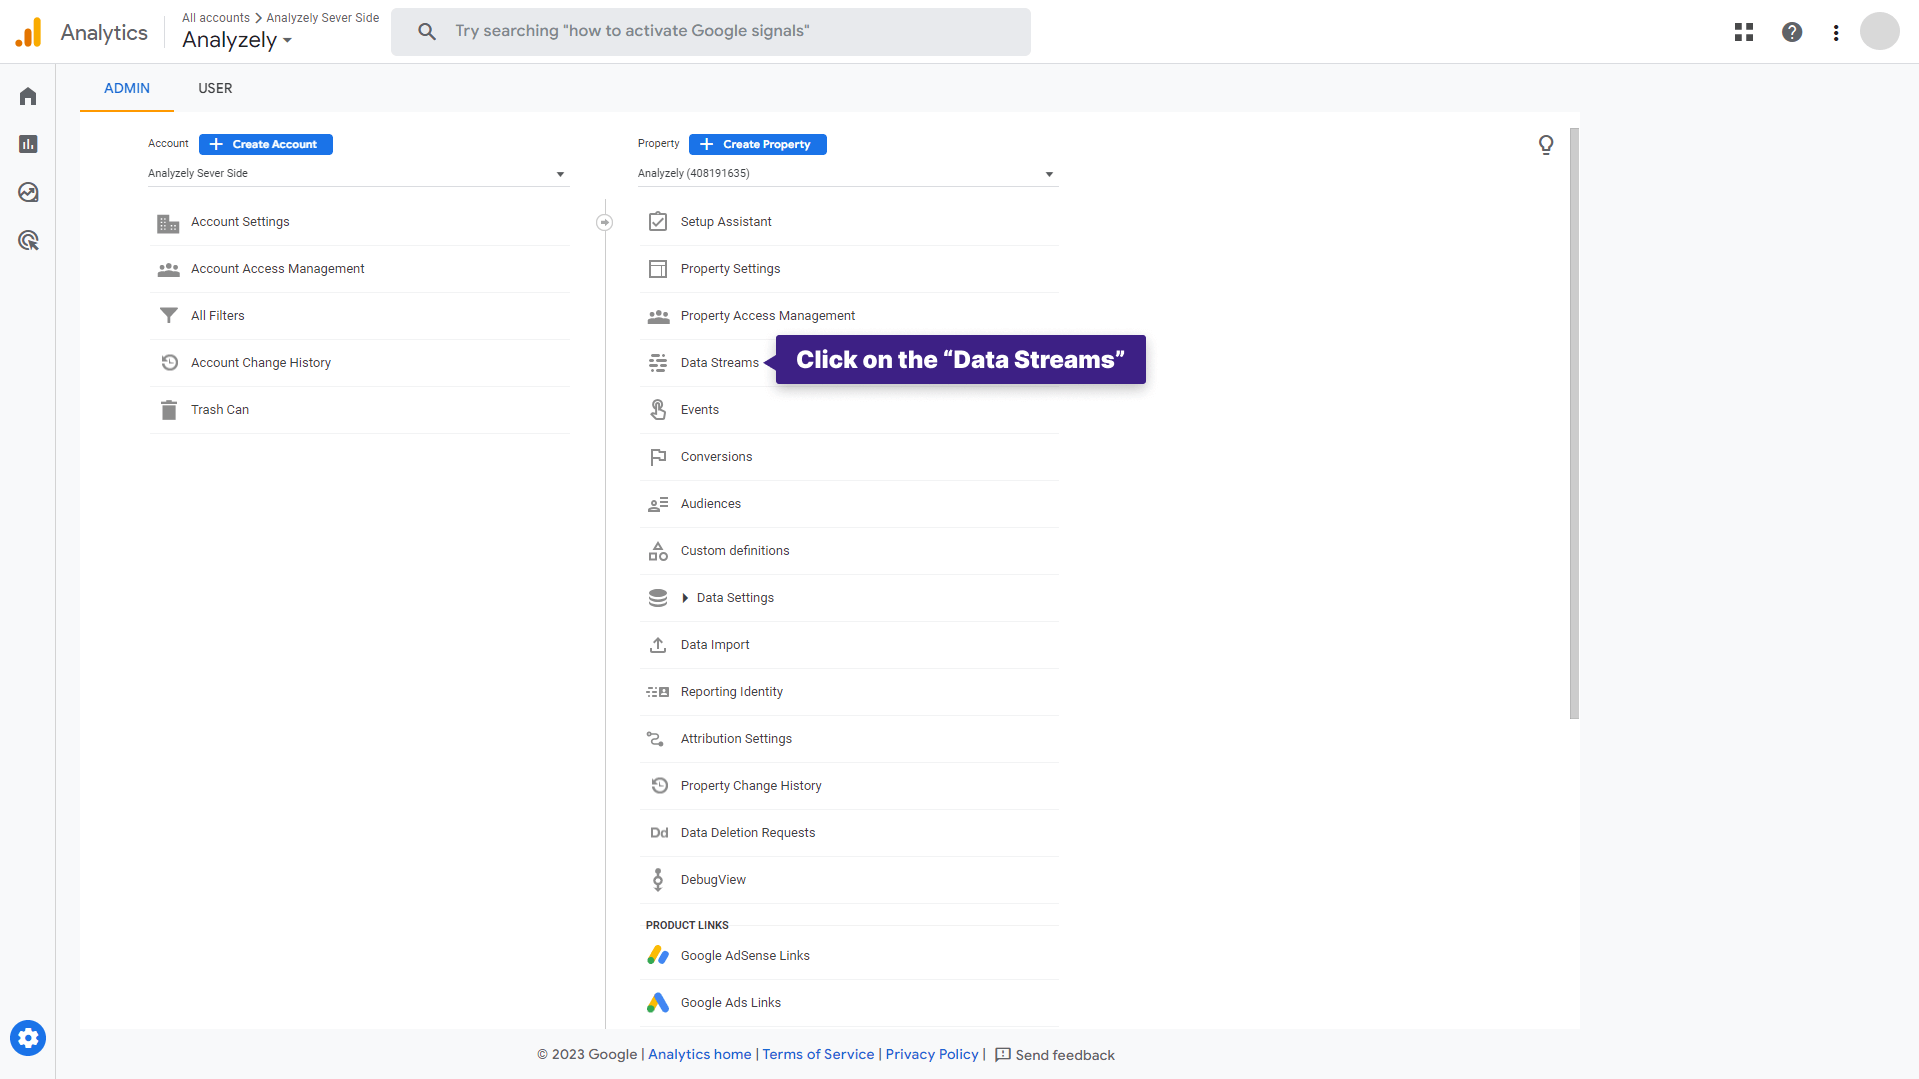Click the All Filters funnel icon
The width and height of the screenshot is (1919, 1079).
(x=169, y=316)
